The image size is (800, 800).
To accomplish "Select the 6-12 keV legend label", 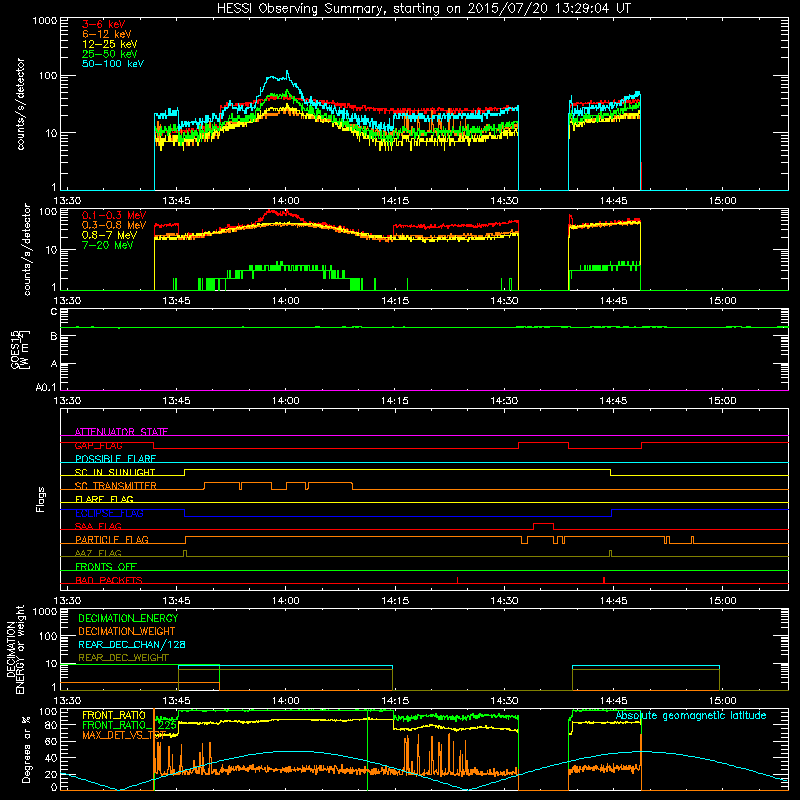I will pos(107,34).
